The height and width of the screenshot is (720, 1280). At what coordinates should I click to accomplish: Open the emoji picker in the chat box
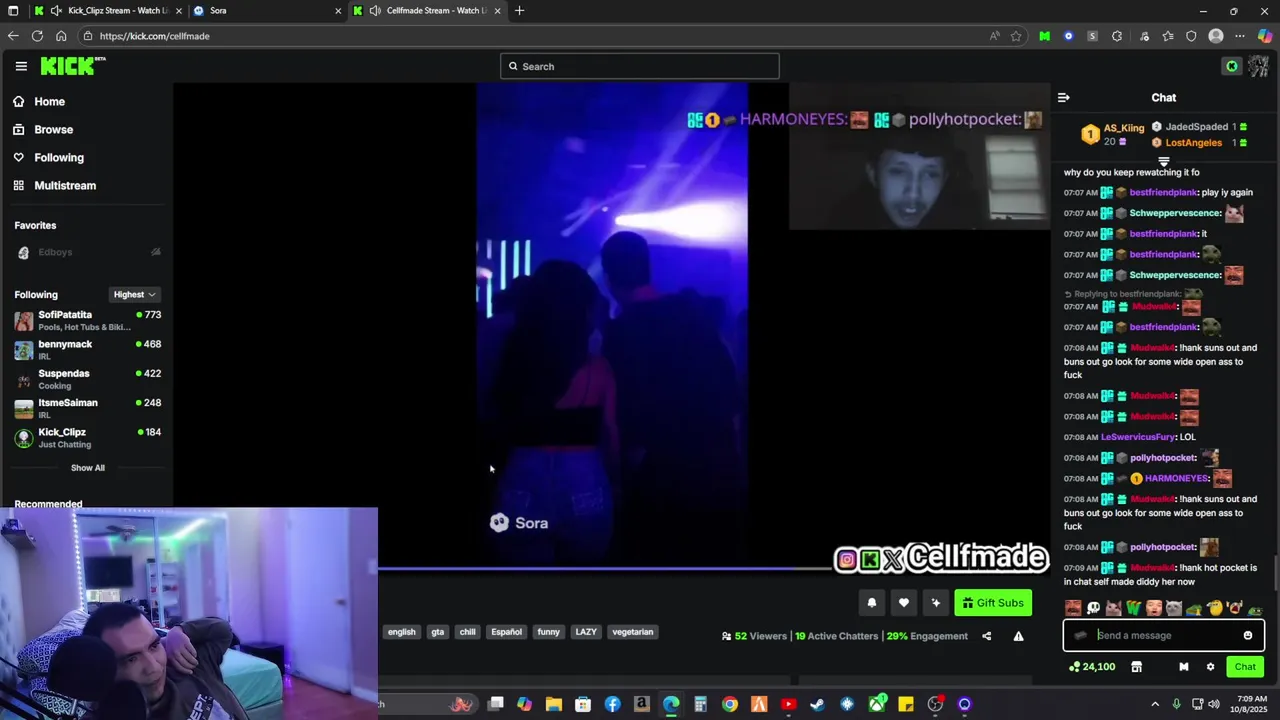click(1247, 635)
